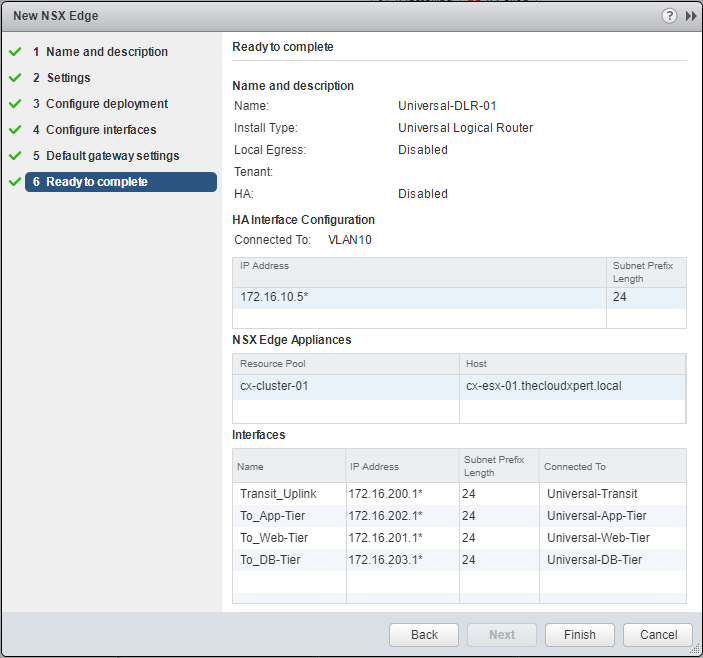Click the help question mark icon
This screenshot has width=703, height=658.
point(669,16)
